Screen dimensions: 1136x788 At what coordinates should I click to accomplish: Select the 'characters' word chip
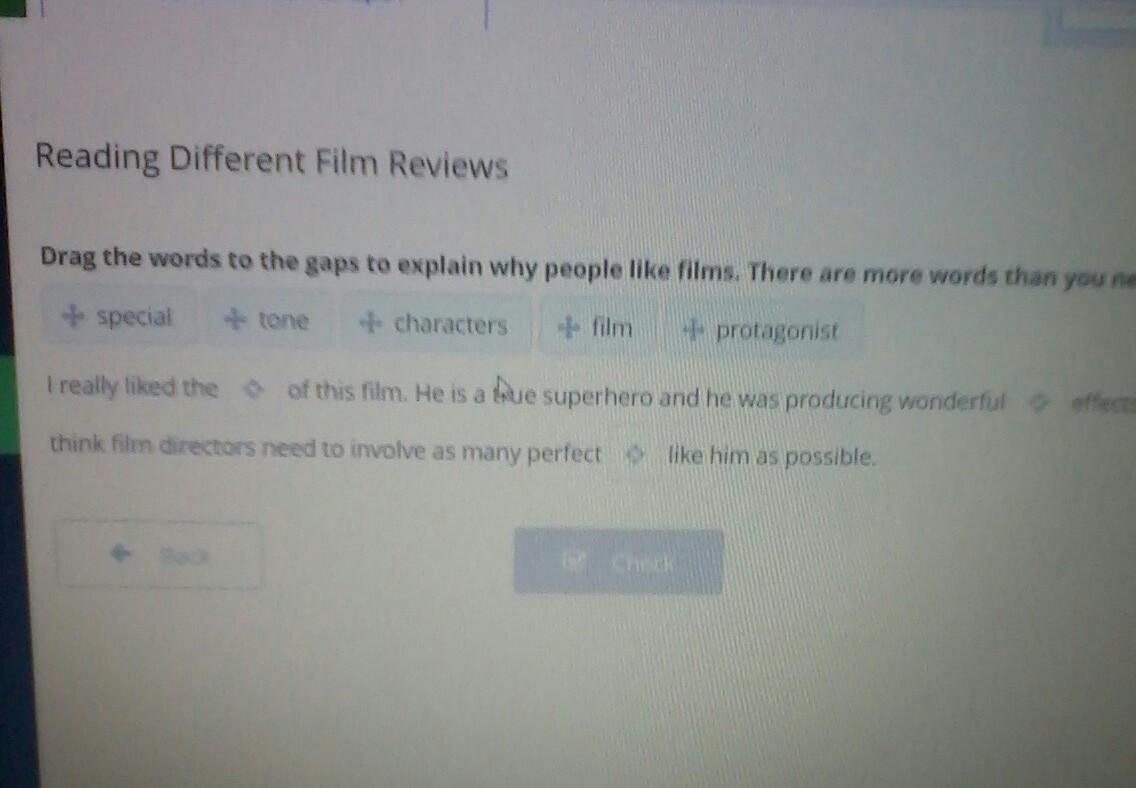(x=436, y=324)
